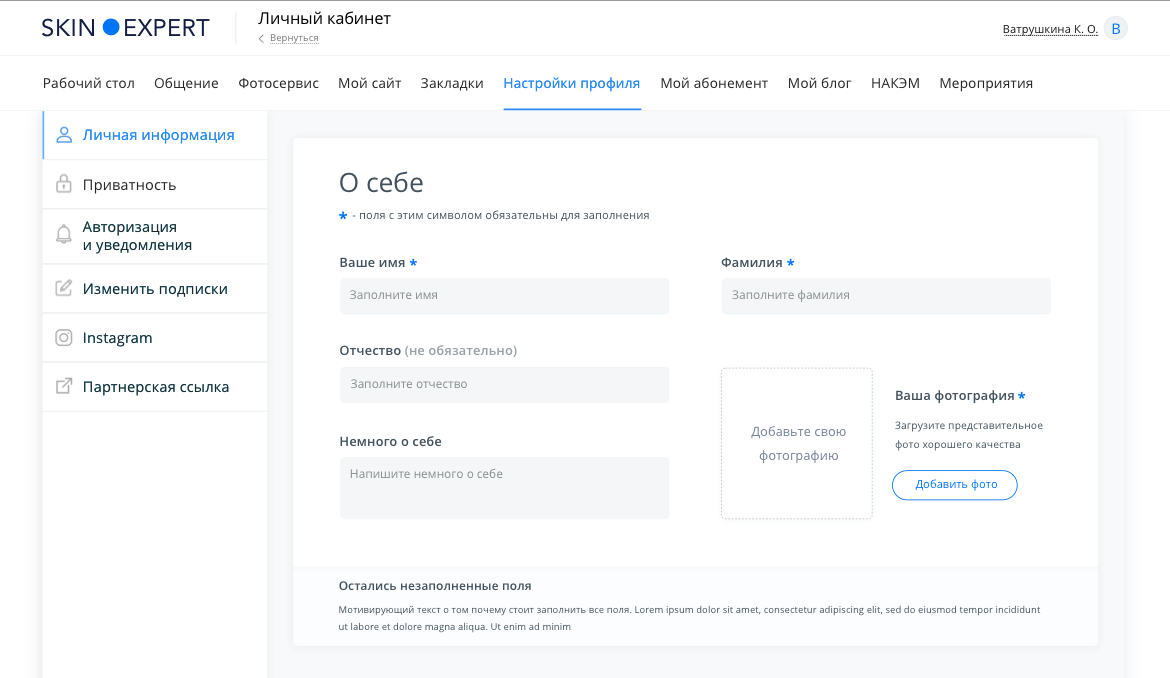This screenshot has height=678, width=1170.
Task: Click the bell icon for Авторизация и уведомления
Action: tap(64, 235)
